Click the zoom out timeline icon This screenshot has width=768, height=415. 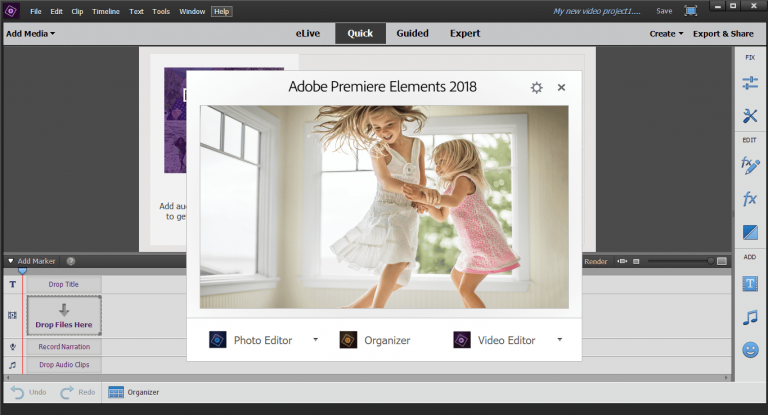coord(636,262)
